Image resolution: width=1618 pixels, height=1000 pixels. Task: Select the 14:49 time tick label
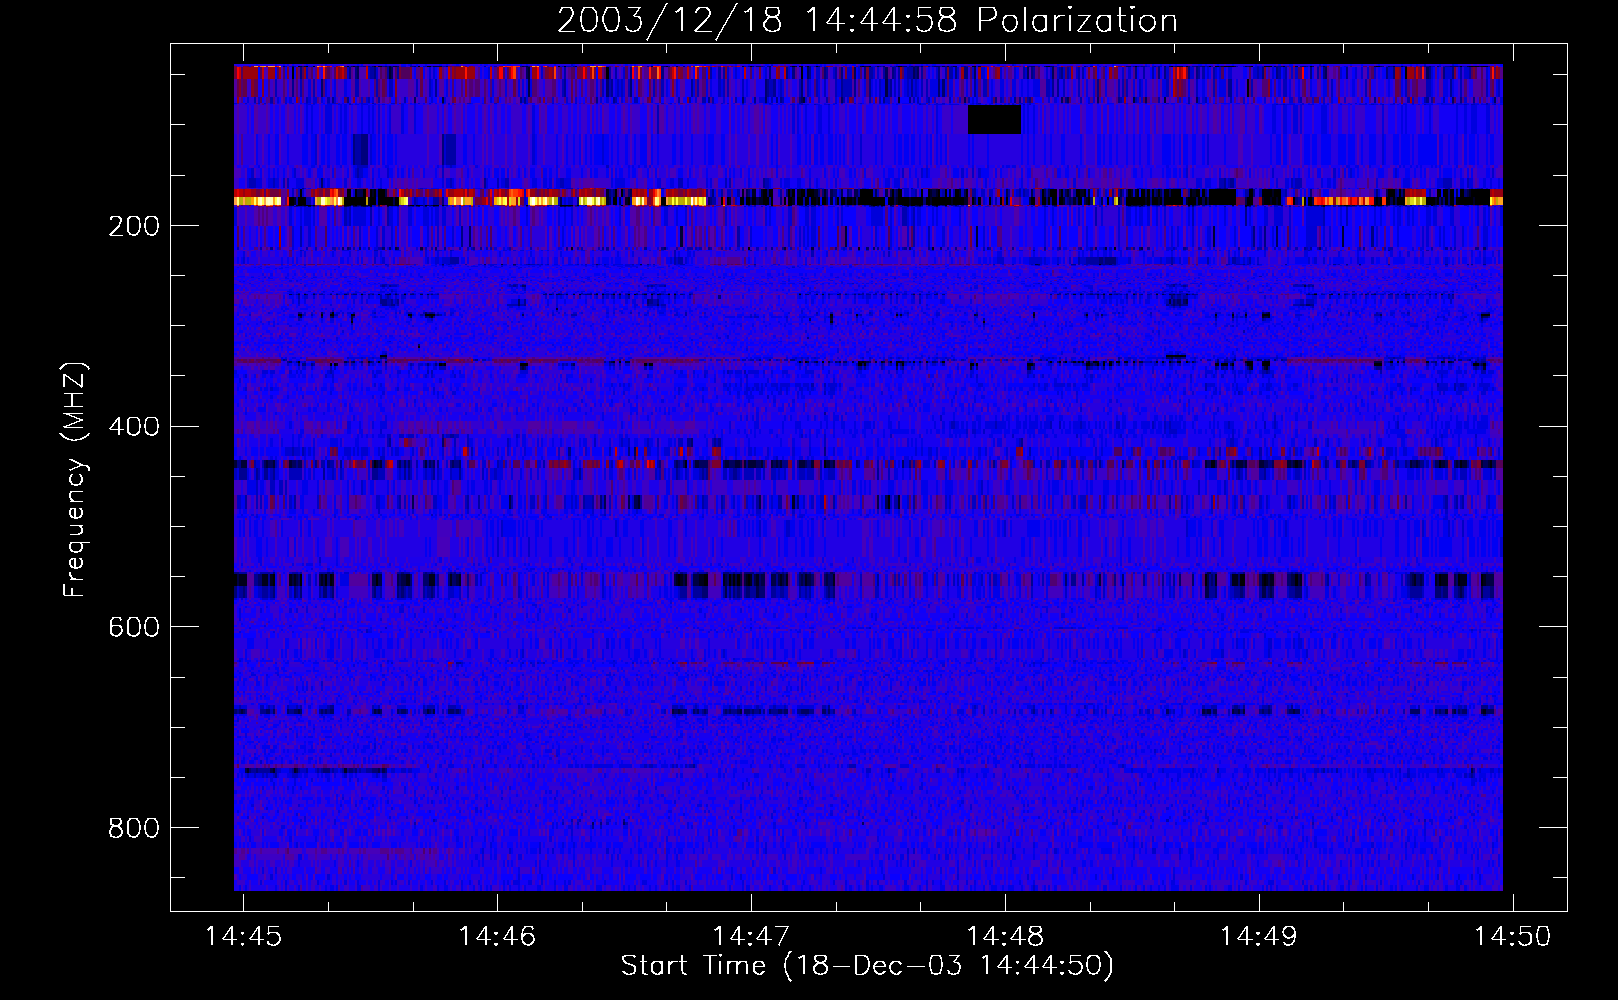[x=1259, y=936]
